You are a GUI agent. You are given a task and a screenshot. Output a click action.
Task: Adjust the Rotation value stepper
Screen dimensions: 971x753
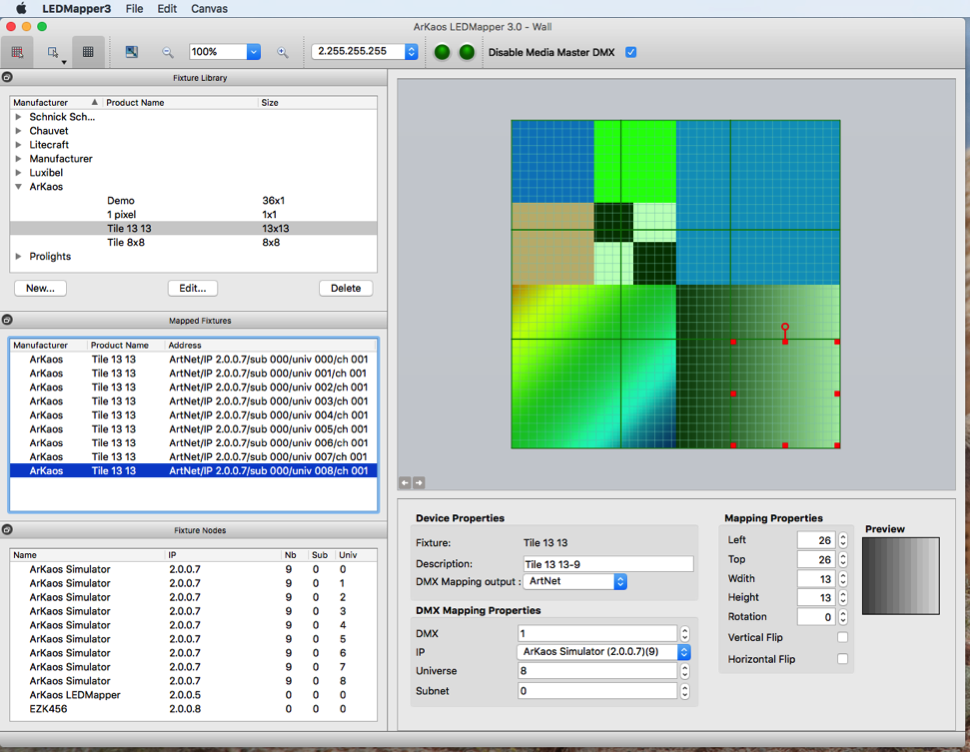click(x=843, y=617)
